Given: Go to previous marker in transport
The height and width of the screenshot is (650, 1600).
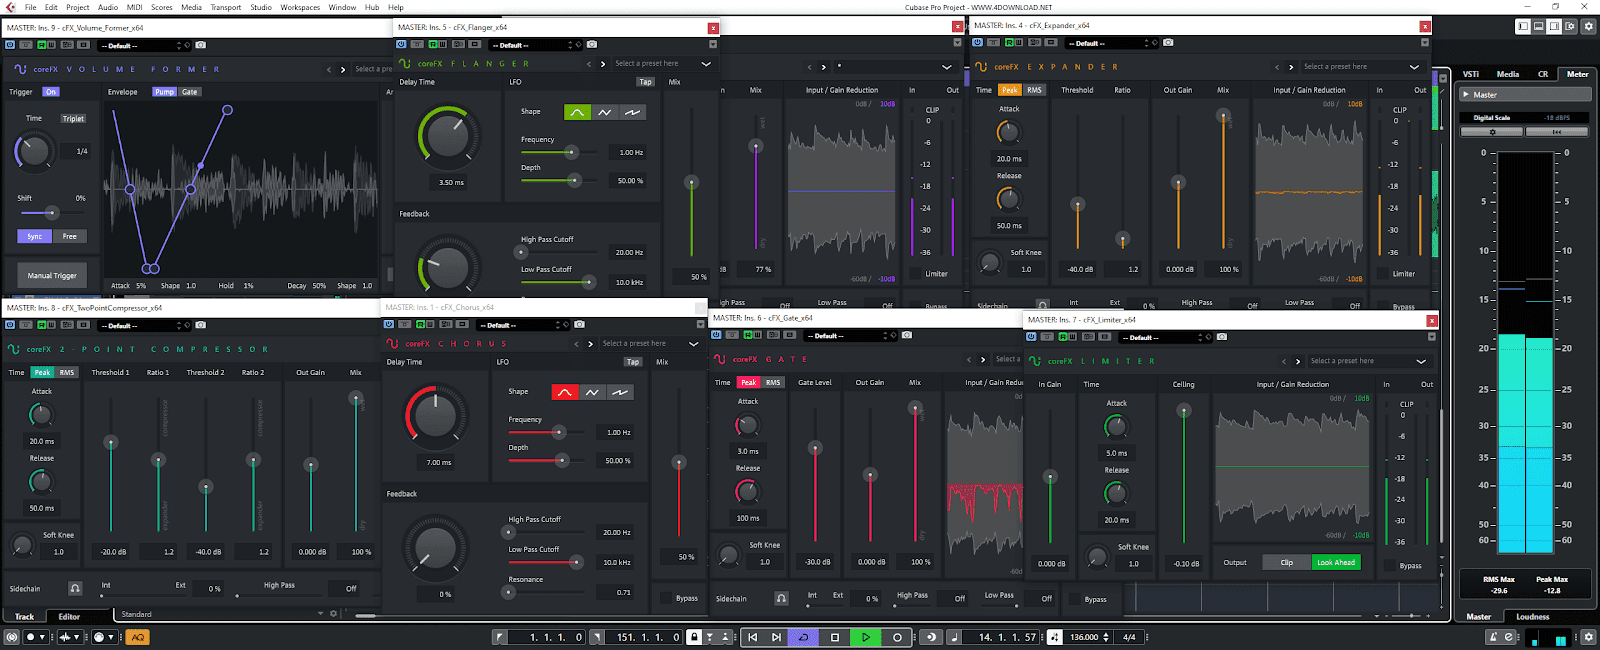Looking at the screenshot, I should tap(752, 637).
